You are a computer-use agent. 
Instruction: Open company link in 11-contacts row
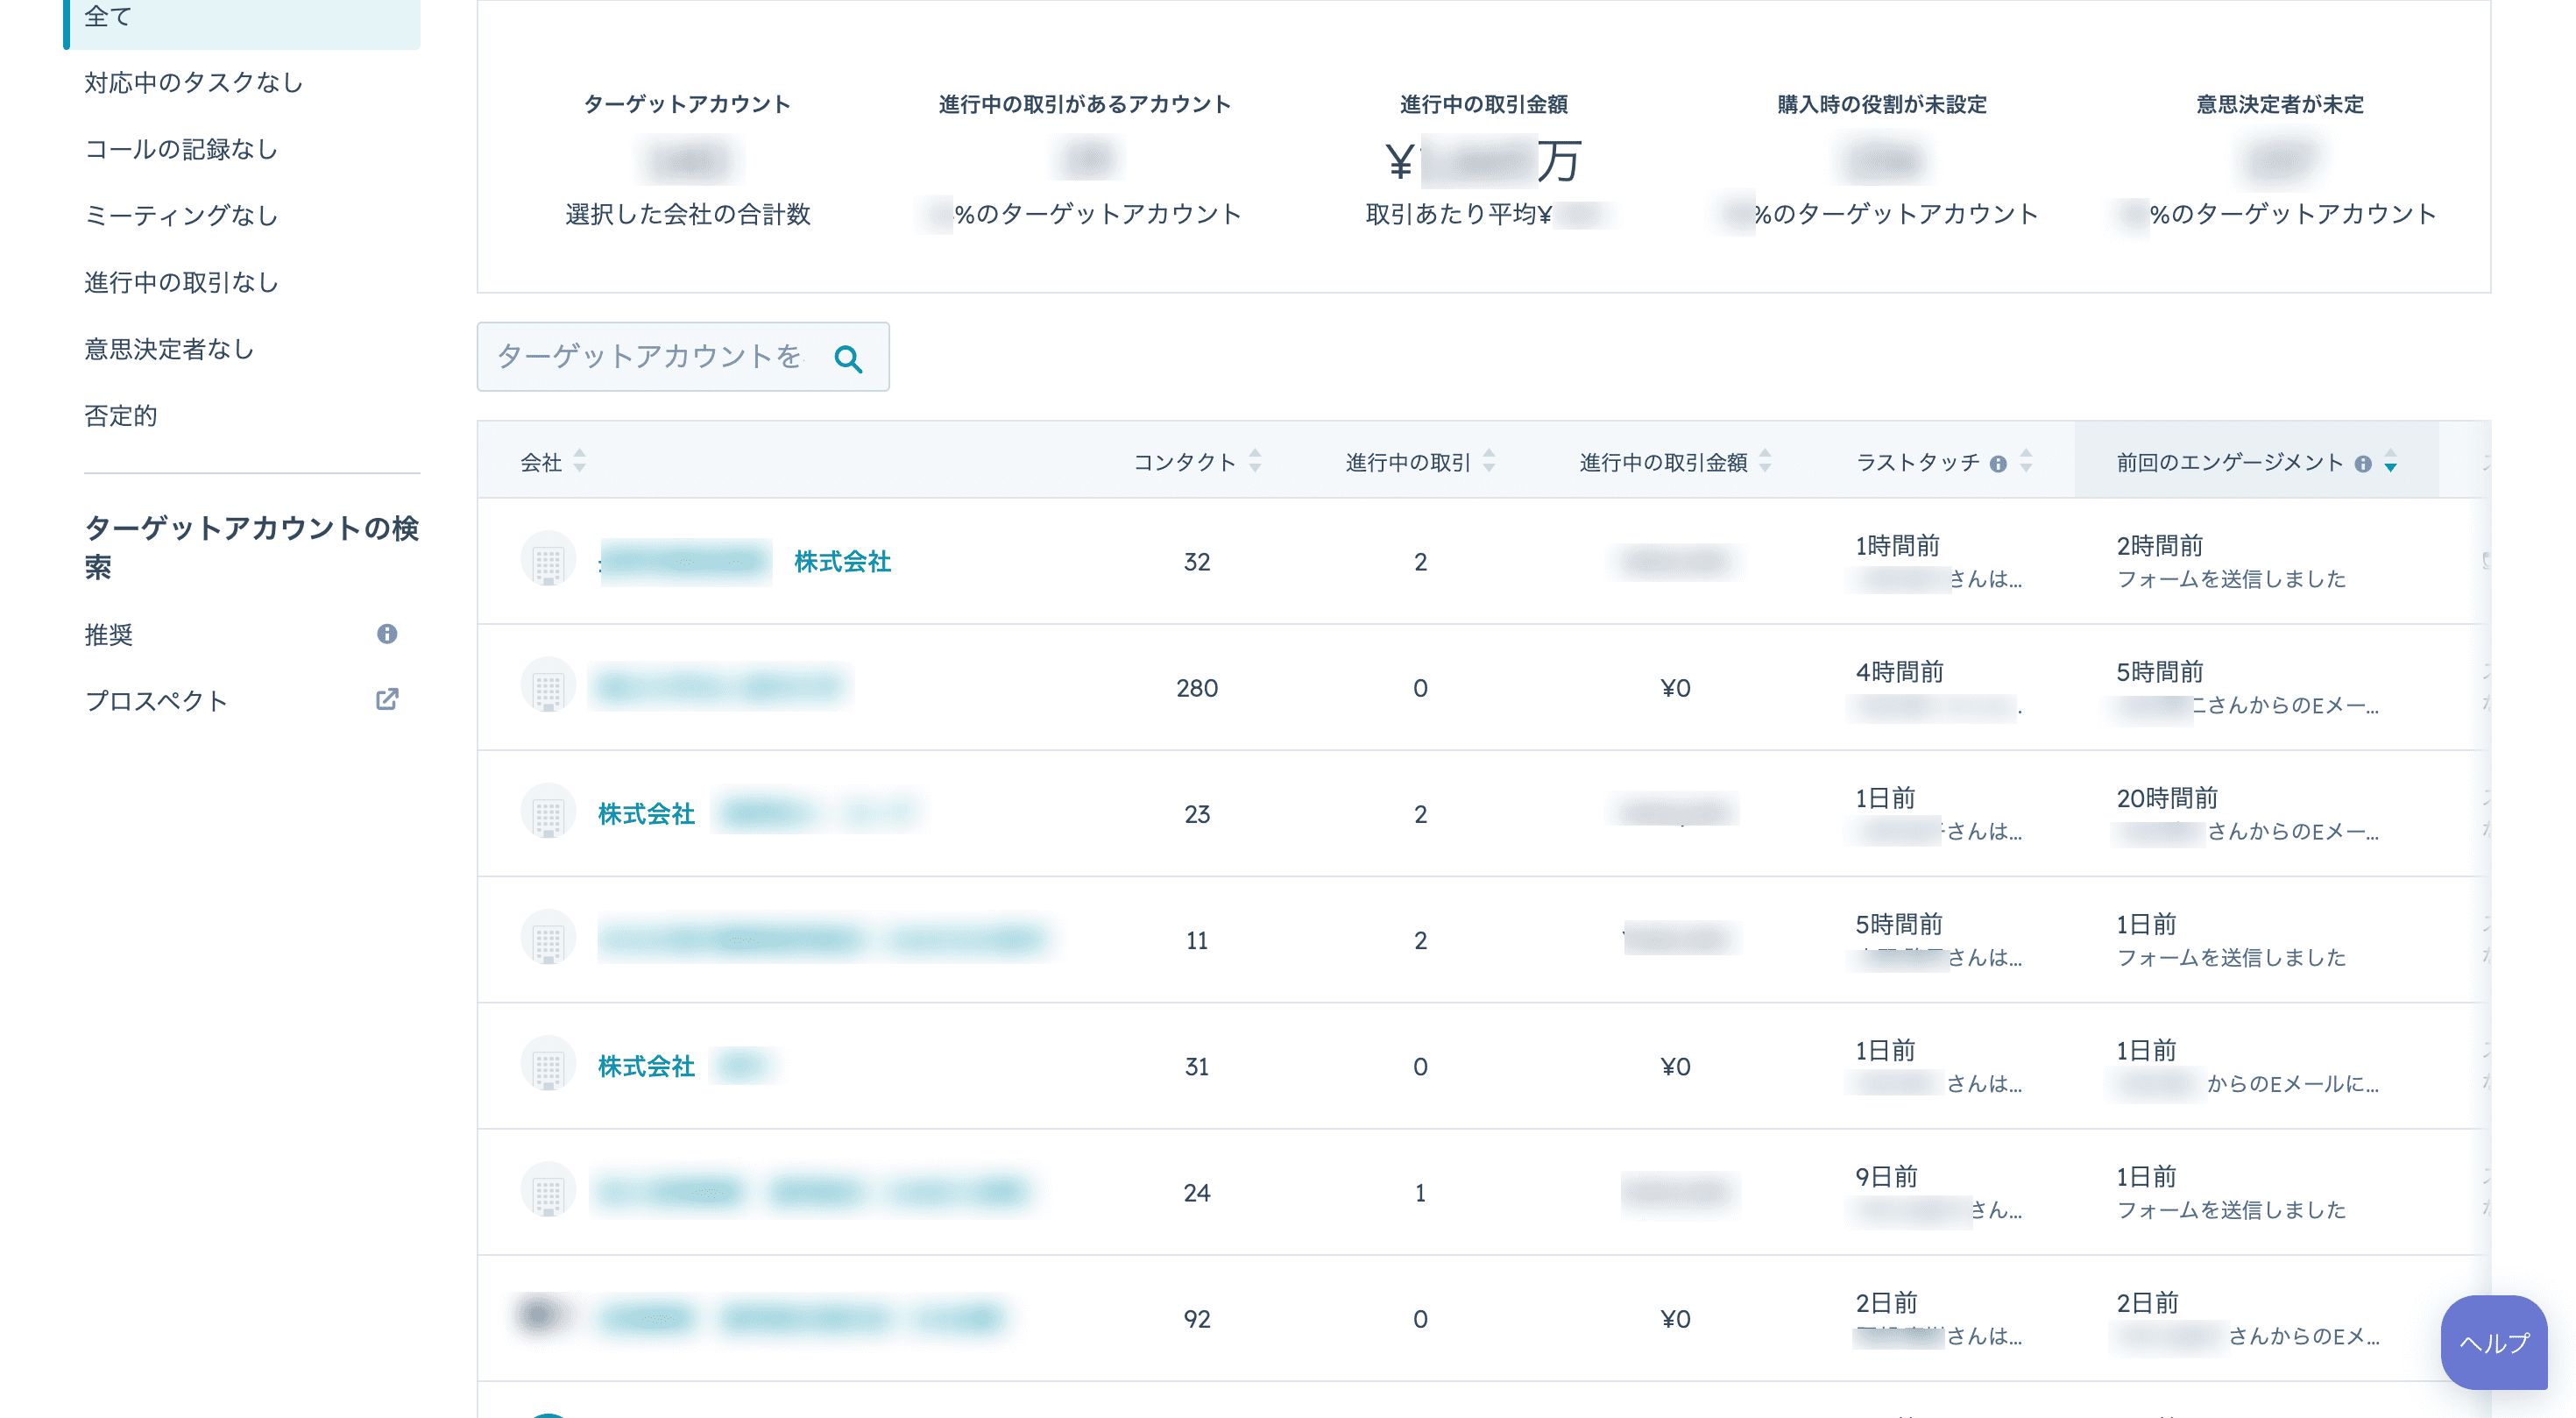(822, 939)
